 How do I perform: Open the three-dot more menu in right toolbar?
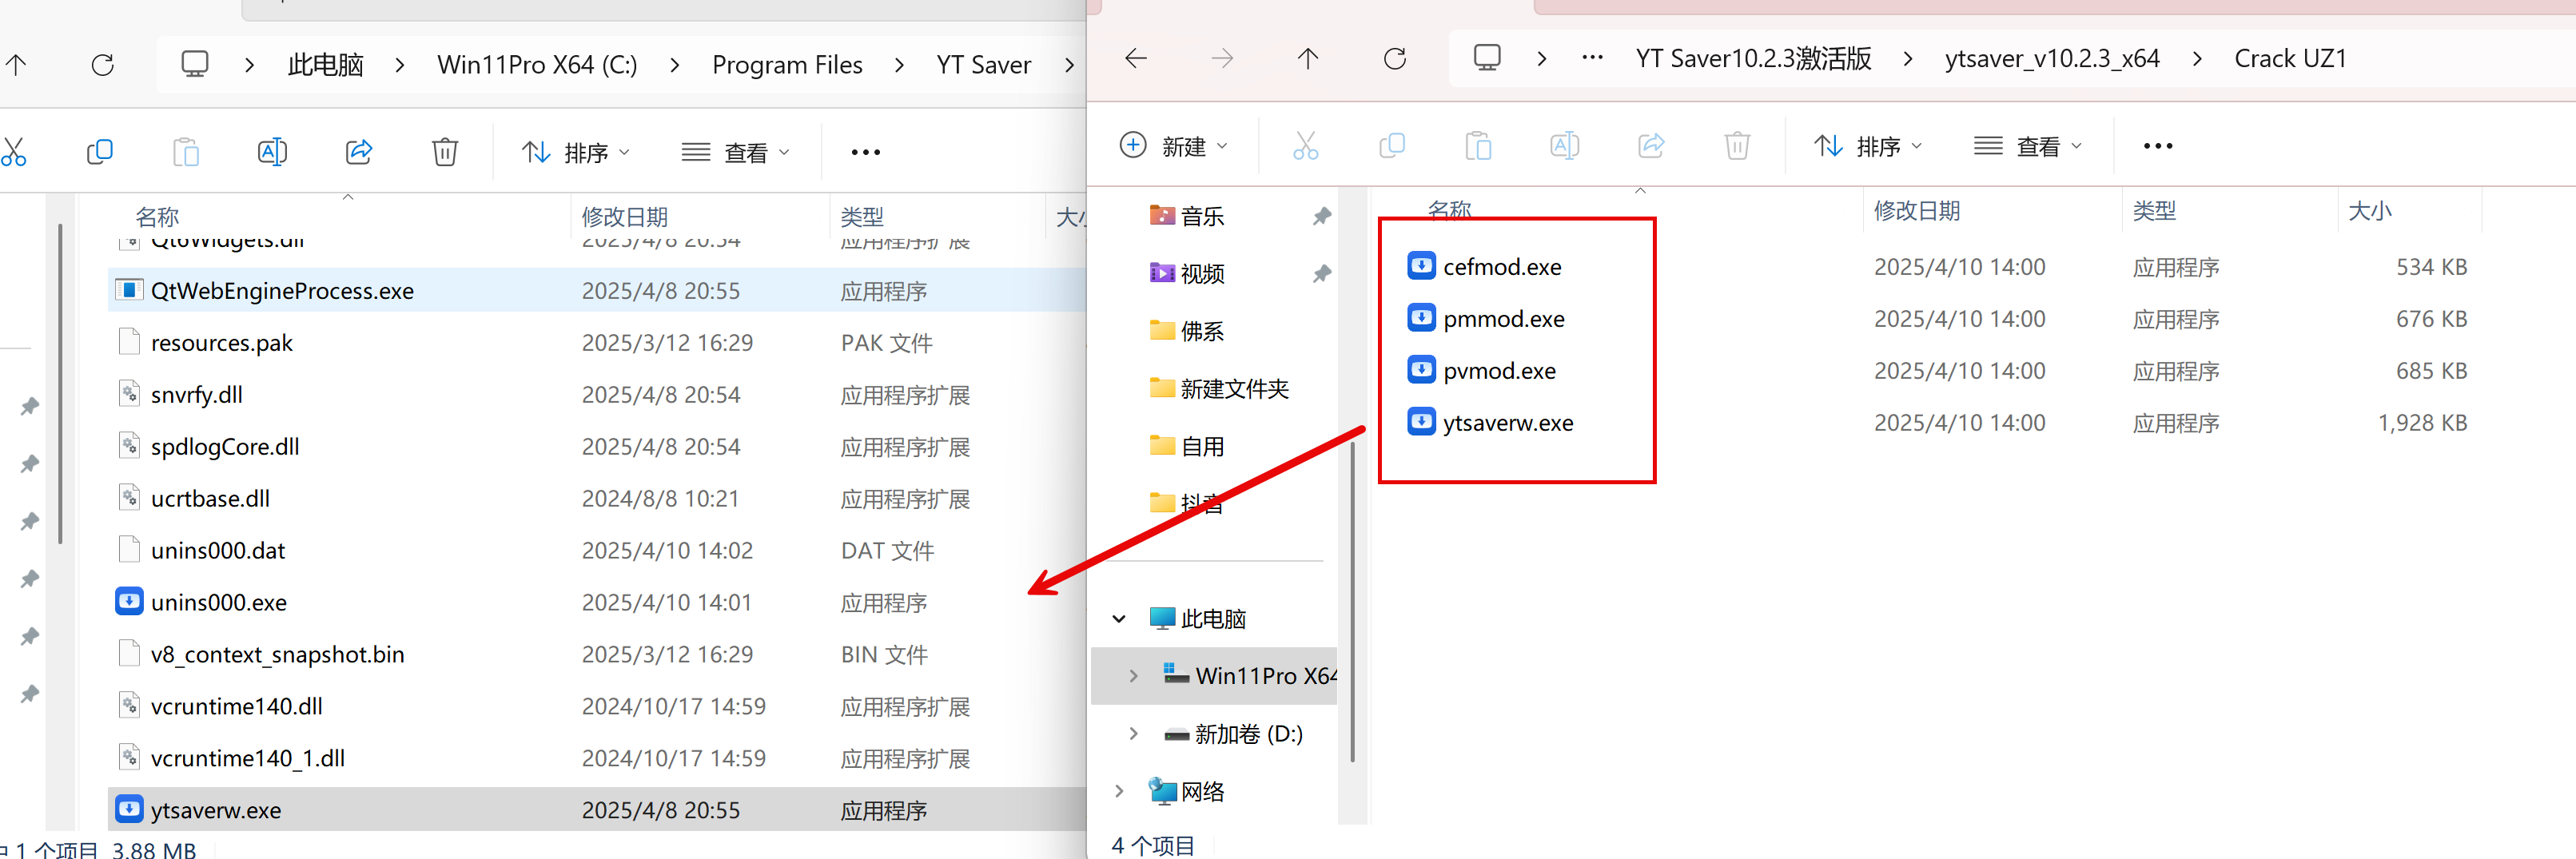point(2157,146)
